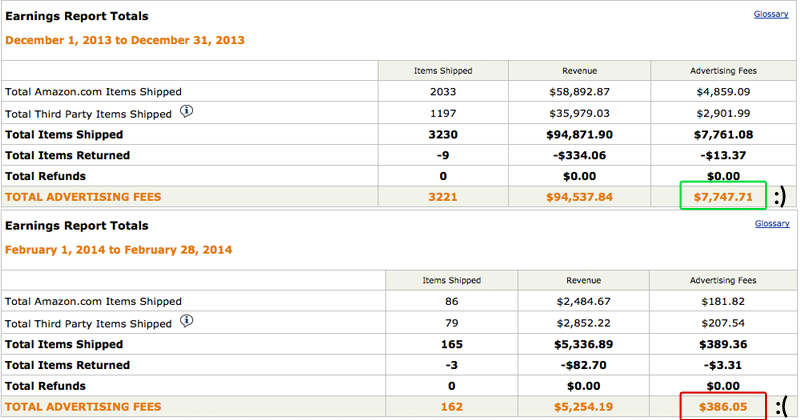Click the $7,747.71 total advertising fees value
Screen dimensions: 800x420
click(723, 197)
